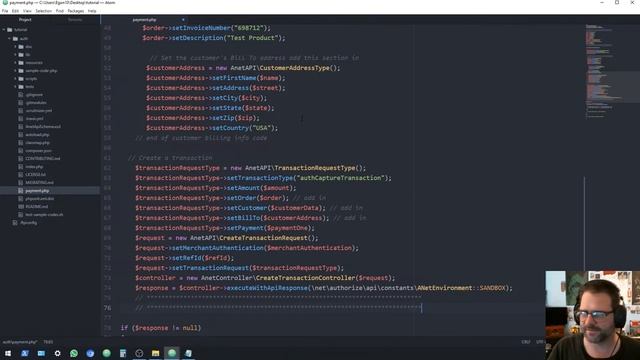Open CONTRIBUTING.md in the tree

click(x=42, y=159)
